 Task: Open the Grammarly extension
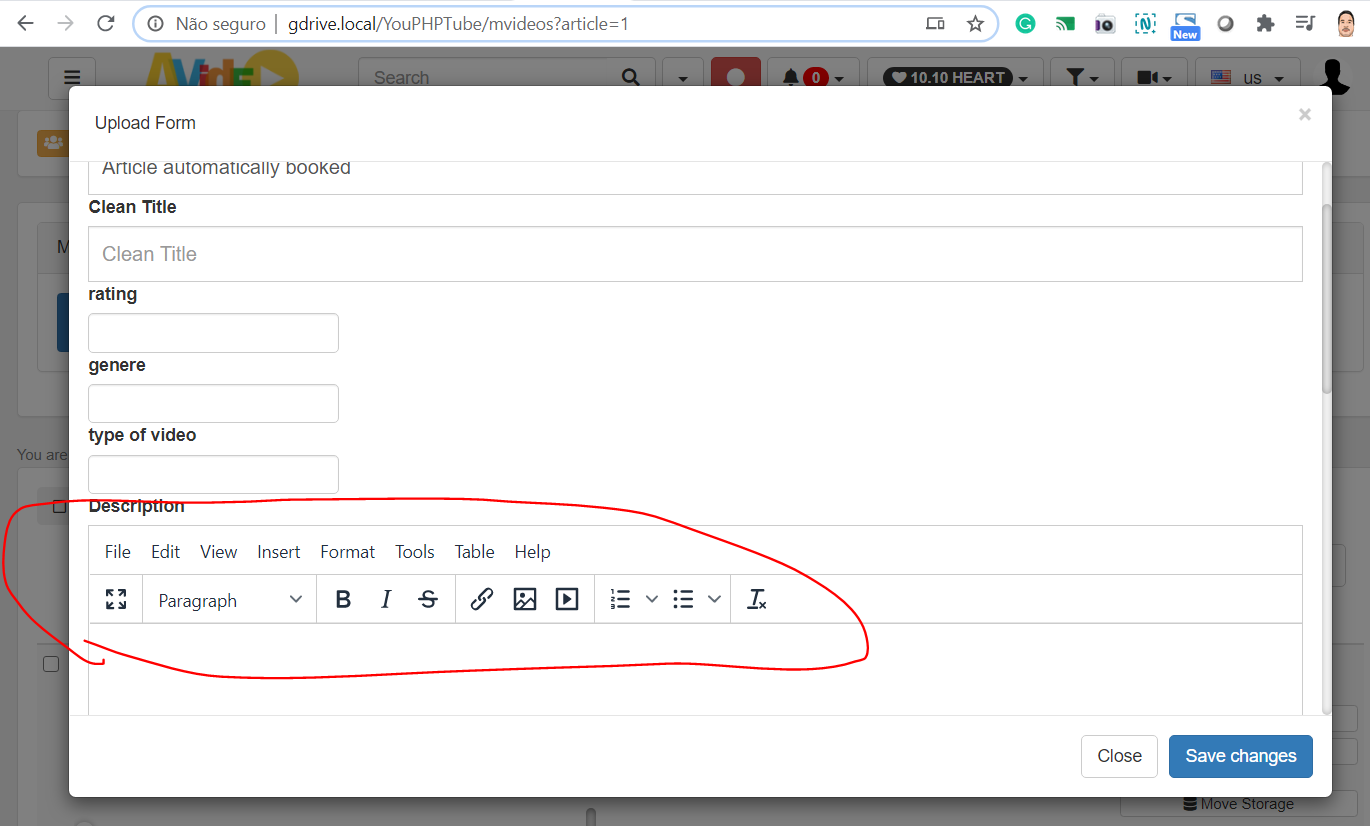[1025, 24]
